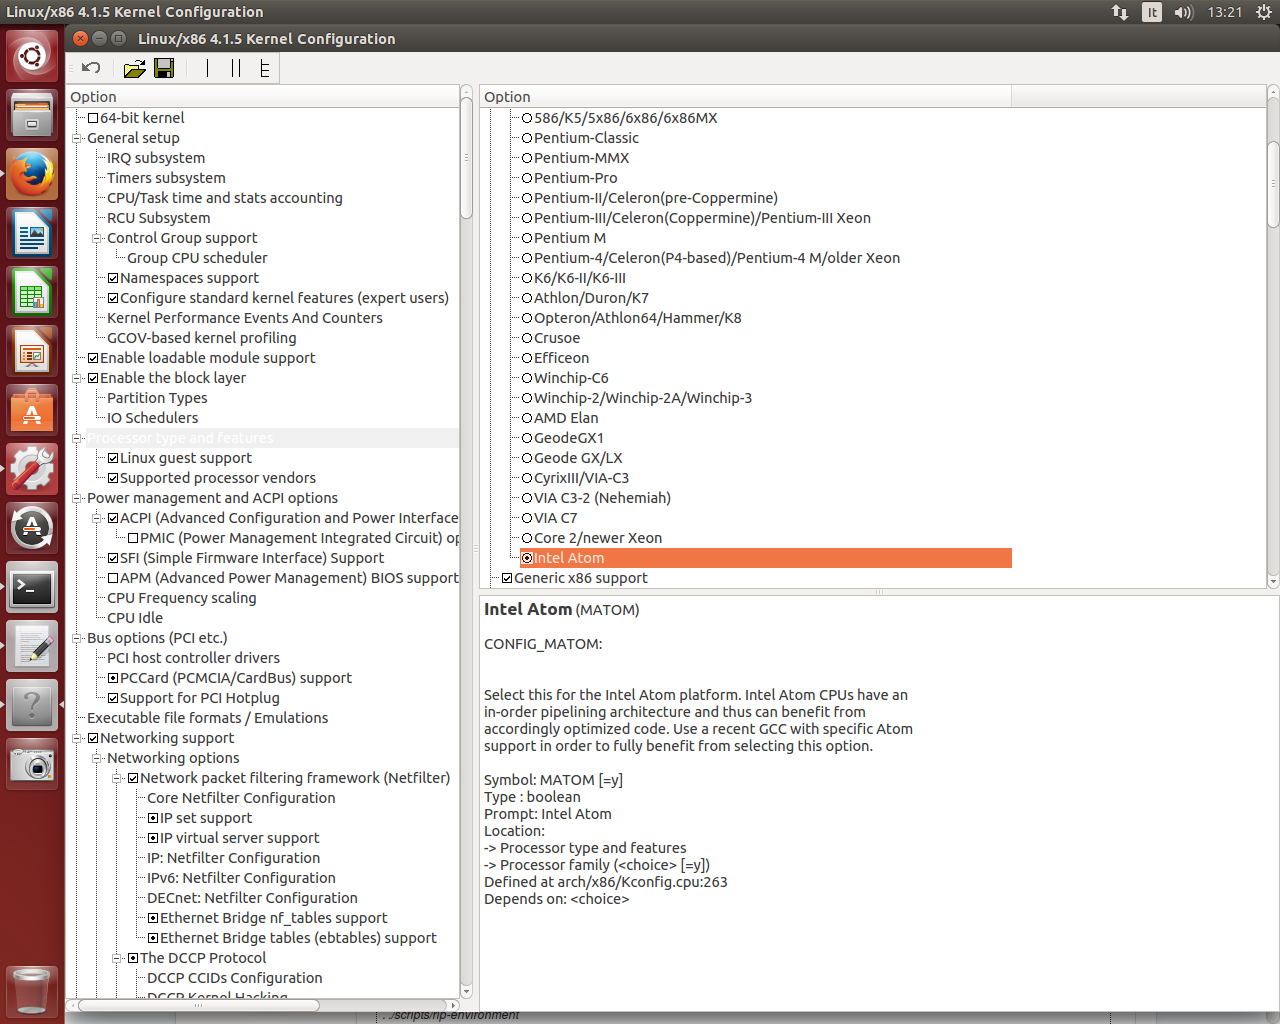This screenshot has height=1024, width=1280.
Task: Open LibreOffice Impress from launcher
Action: tap(32, 351)
